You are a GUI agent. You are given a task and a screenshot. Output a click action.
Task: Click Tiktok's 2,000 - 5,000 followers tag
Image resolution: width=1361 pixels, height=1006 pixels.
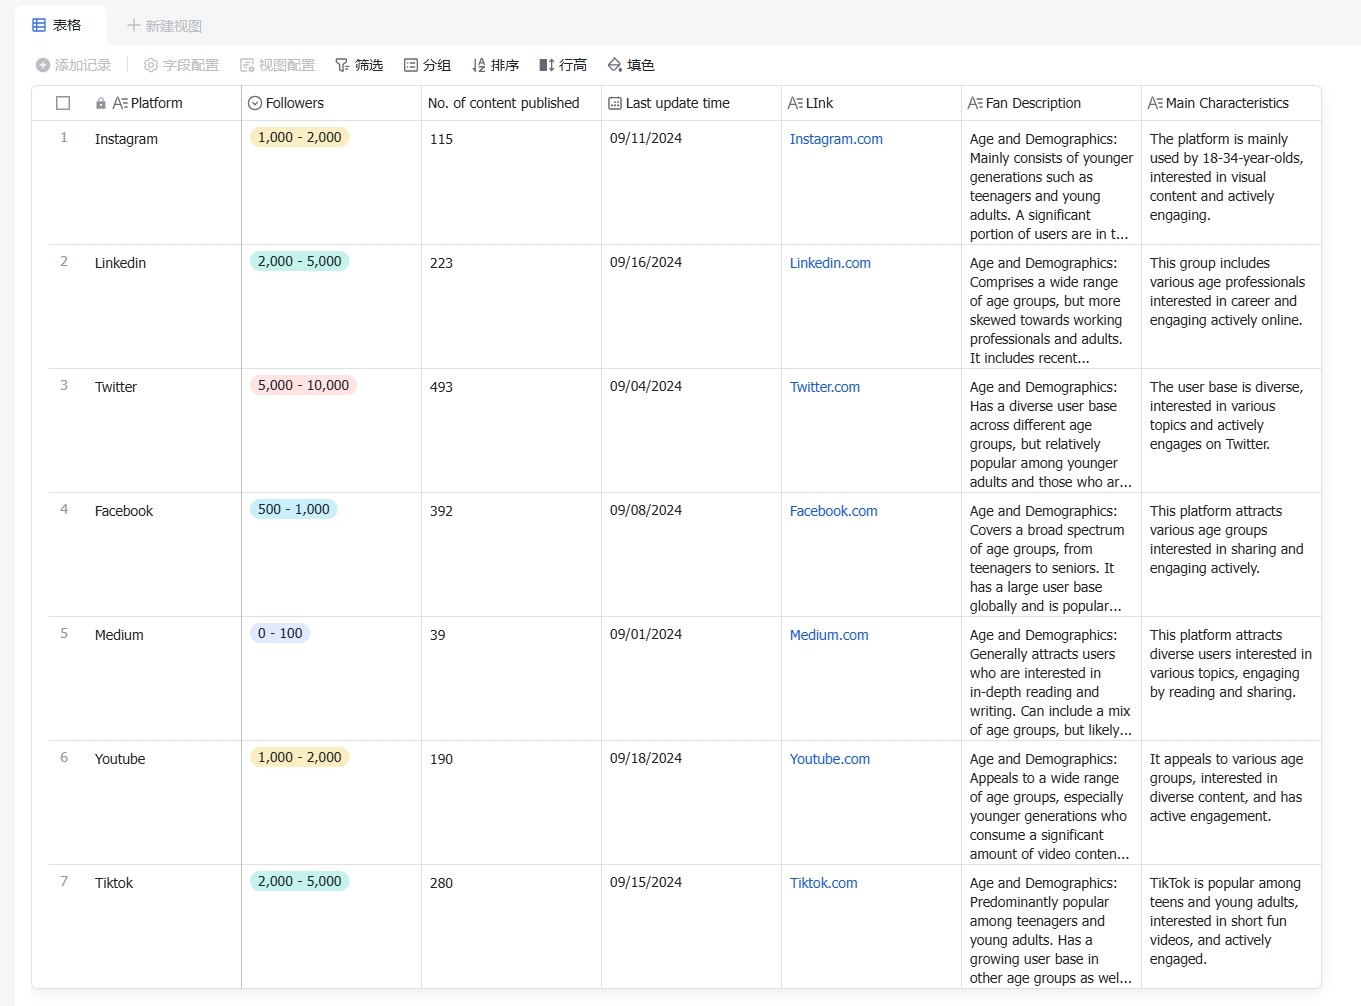tap(299, 881)
